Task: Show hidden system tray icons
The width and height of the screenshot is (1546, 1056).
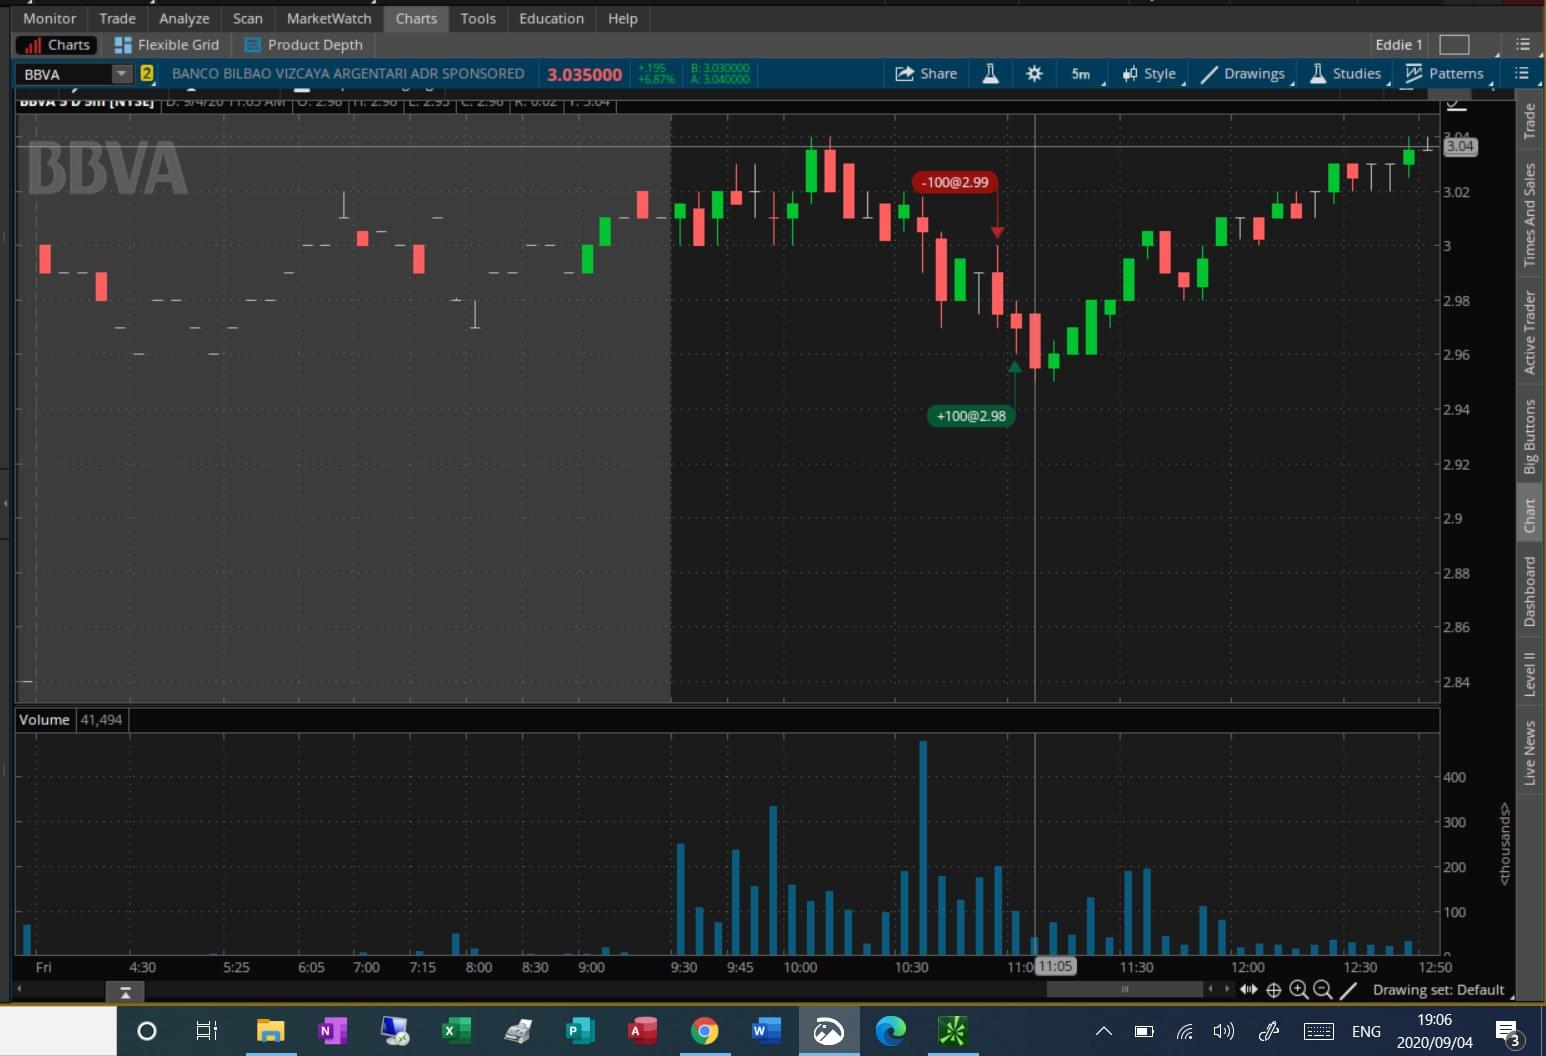Action: click(1104, 1031)
